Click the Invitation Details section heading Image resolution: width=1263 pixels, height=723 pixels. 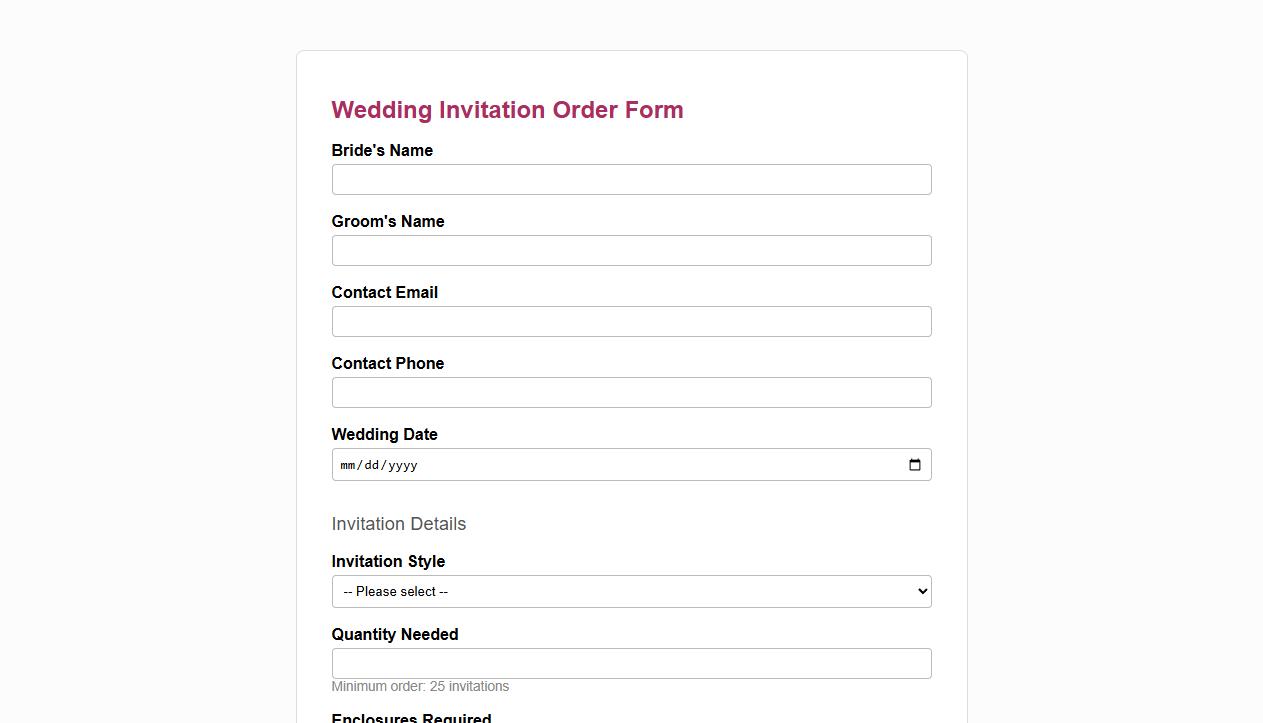coord(398,524)
